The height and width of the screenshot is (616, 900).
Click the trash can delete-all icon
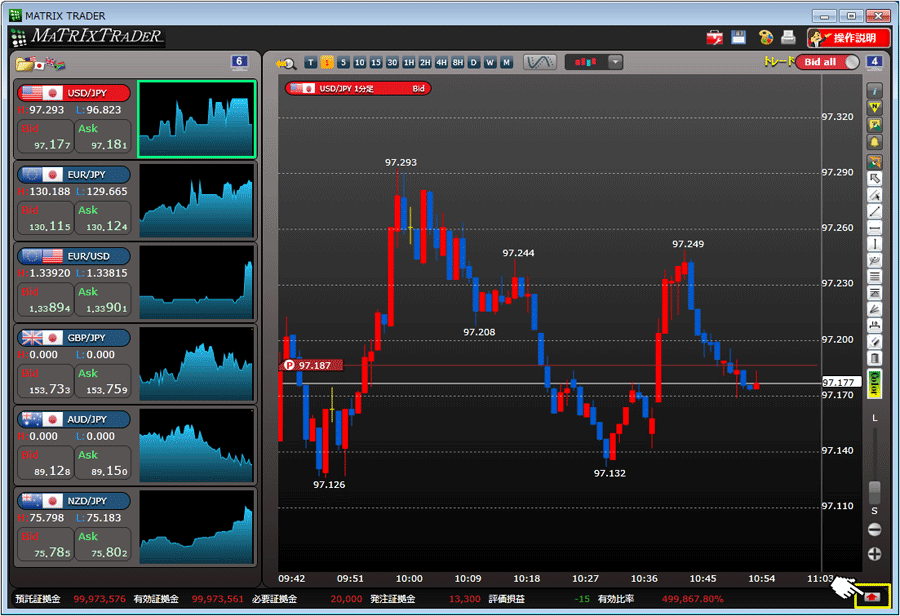tap(874, 359)
